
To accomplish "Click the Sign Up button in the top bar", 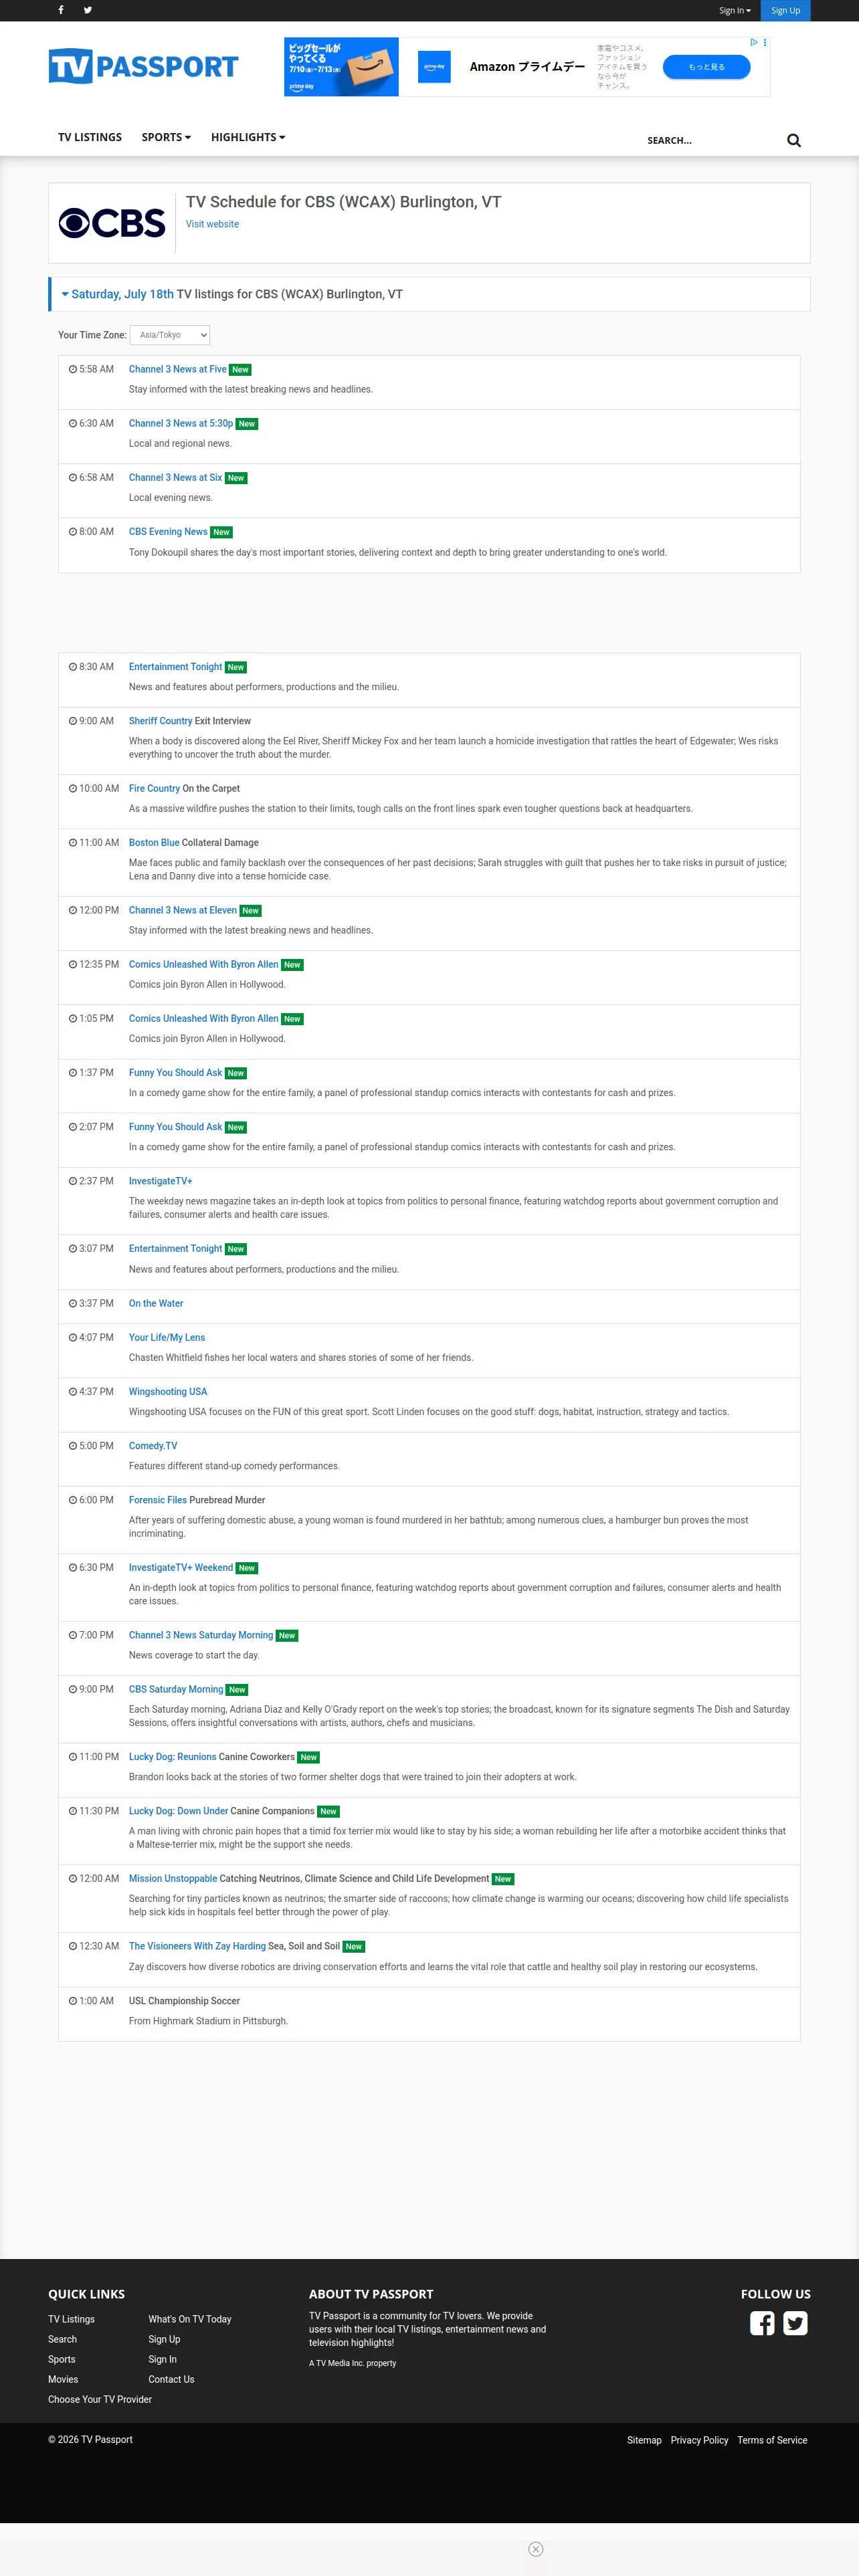I will click(x=785, y=11).
